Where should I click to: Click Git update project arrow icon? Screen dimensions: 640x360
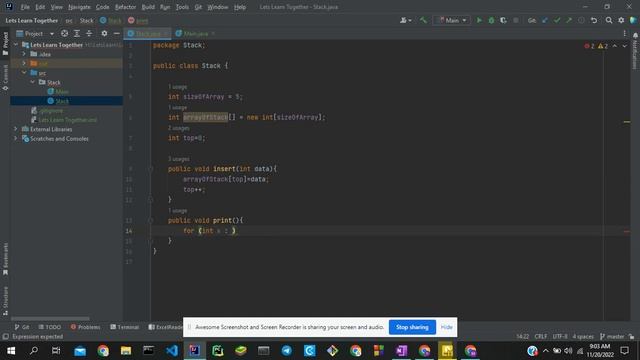point(545,20)
